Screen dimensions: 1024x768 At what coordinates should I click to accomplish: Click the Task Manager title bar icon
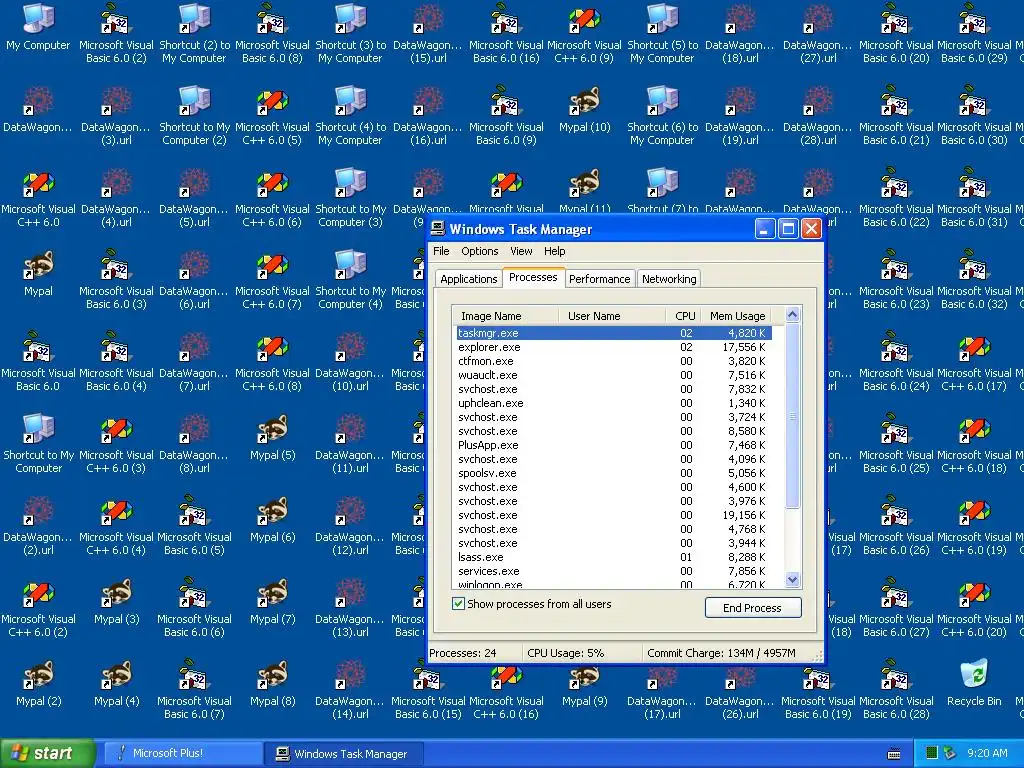(x=438, y=229)
